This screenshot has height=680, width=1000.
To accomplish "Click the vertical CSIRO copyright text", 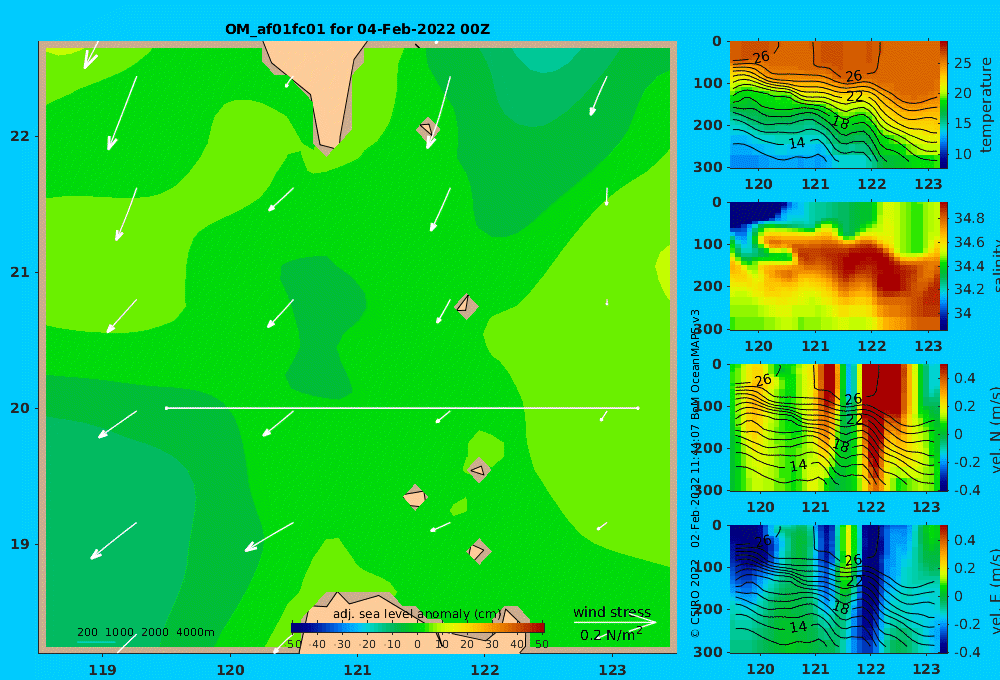I will [x=695, y=473].
